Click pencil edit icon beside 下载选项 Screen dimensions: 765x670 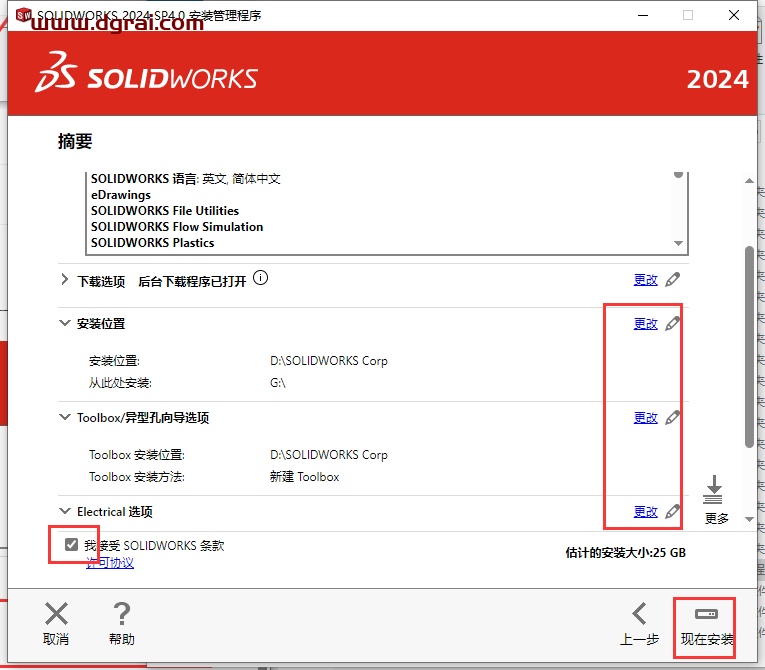pos(673,280)
